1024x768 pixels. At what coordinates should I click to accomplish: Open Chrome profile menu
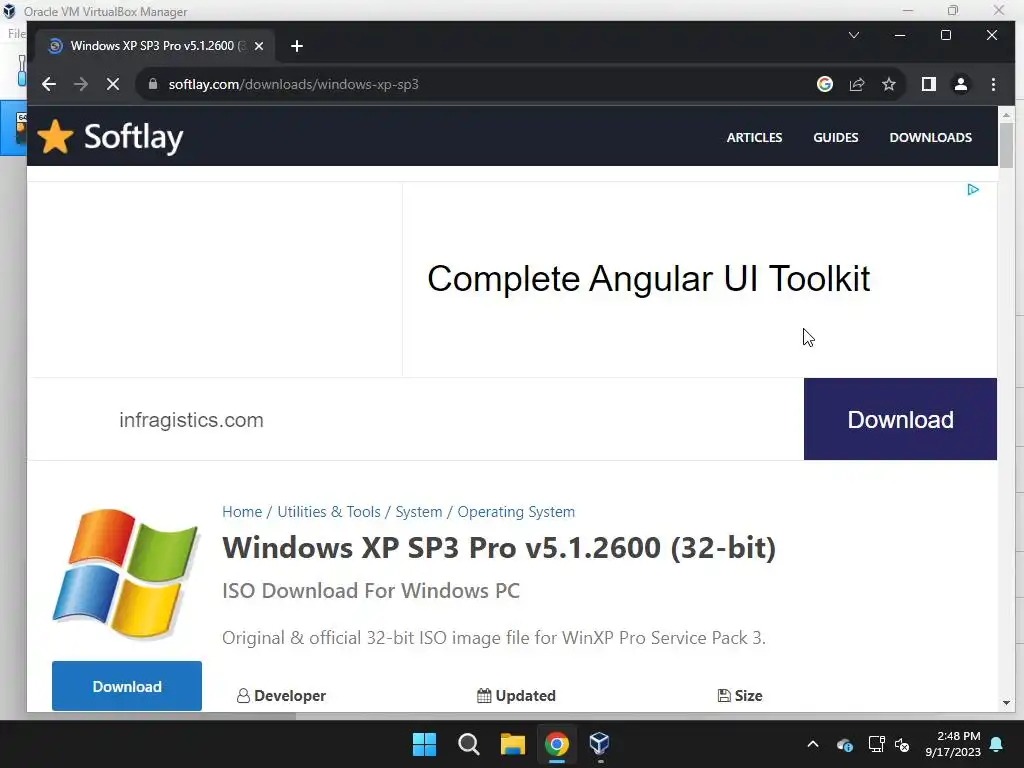[x=961, y=84]
